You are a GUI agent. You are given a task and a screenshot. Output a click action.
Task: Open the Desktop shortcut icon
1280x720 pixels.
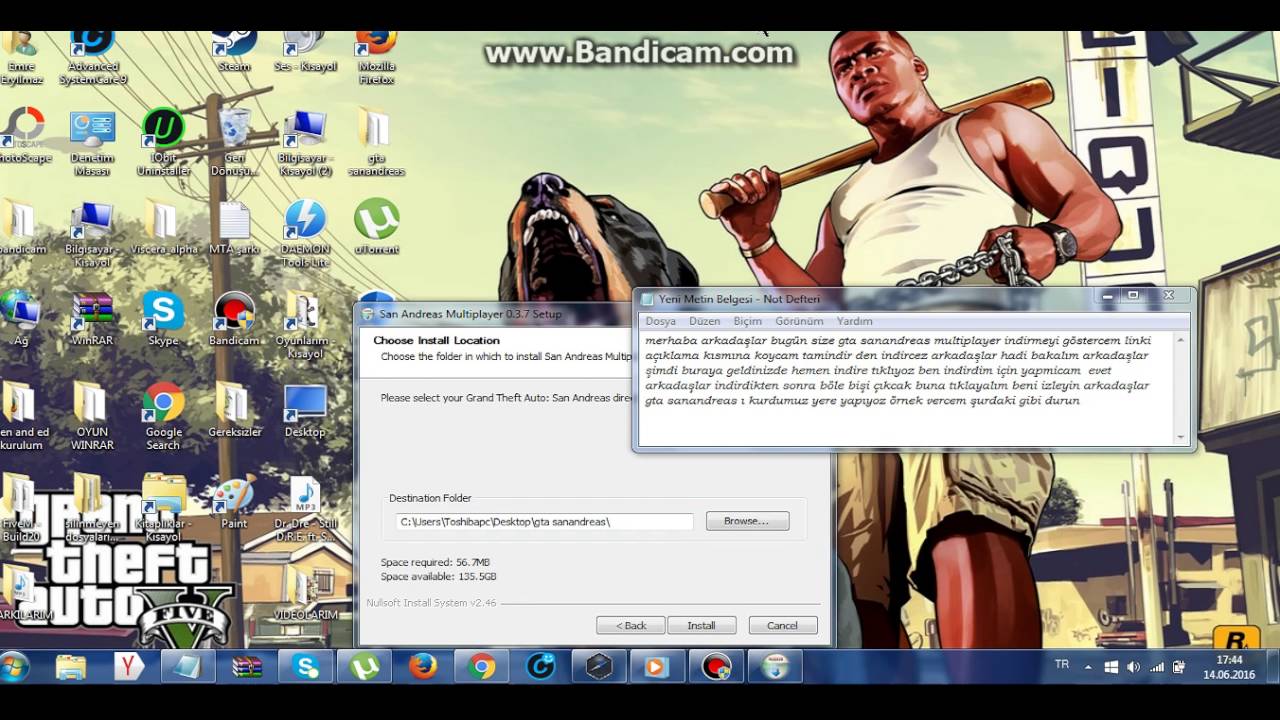305,410
